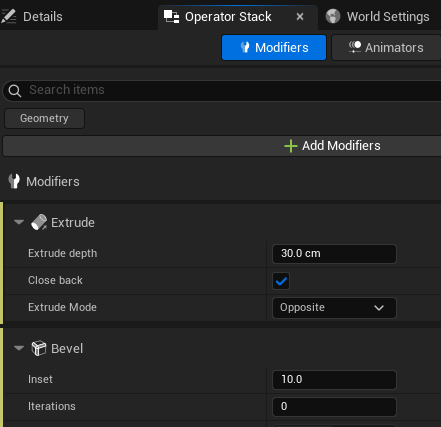
Task: Click the green plus icon
Action: tap(291, 146)
